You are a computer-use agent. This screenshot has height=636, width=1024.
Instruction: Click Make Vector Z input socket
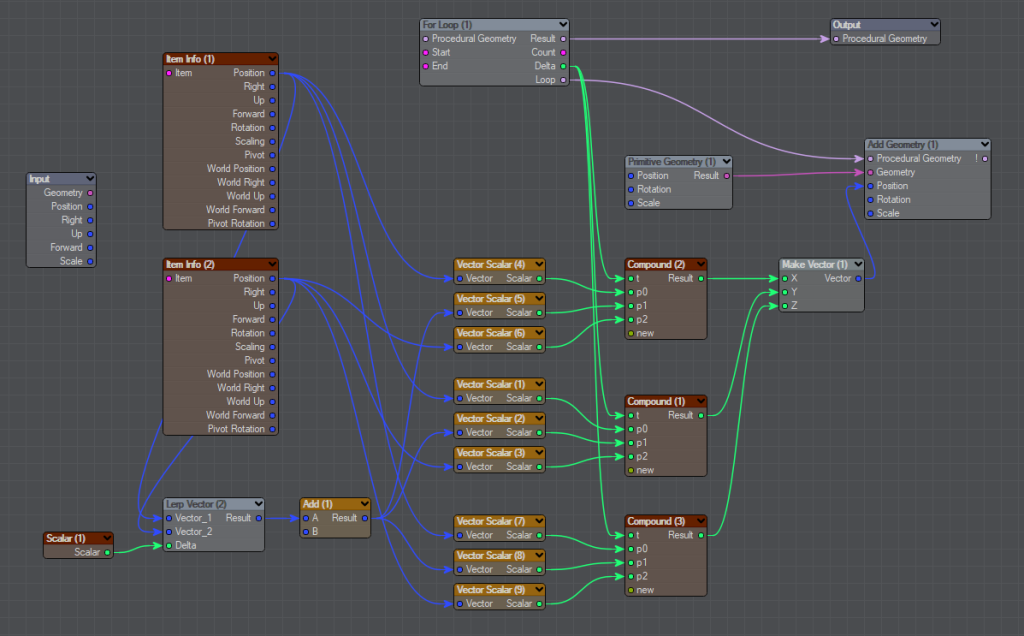pyautogui.click(x=785, y=306)
